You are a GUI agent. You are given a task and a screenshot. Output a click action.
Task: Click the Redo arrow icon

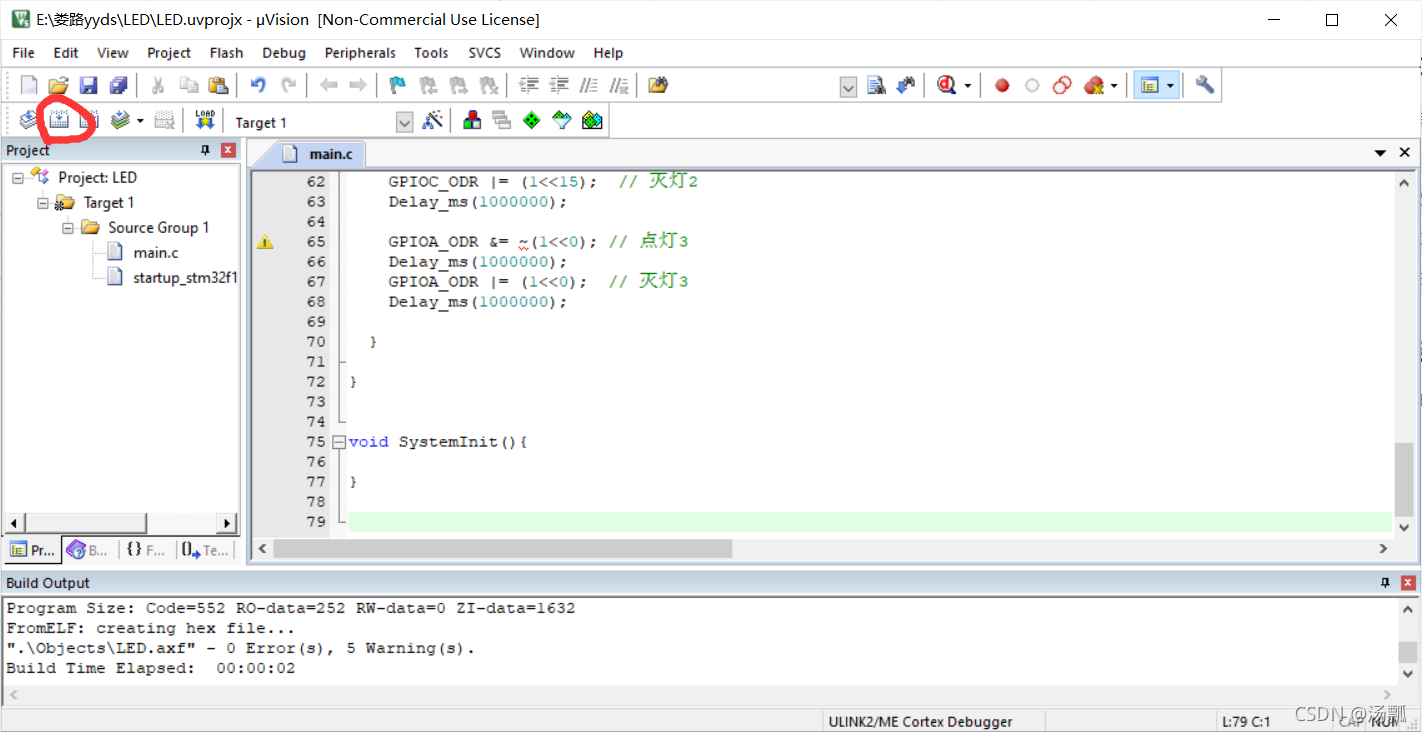tap(288, 86)
